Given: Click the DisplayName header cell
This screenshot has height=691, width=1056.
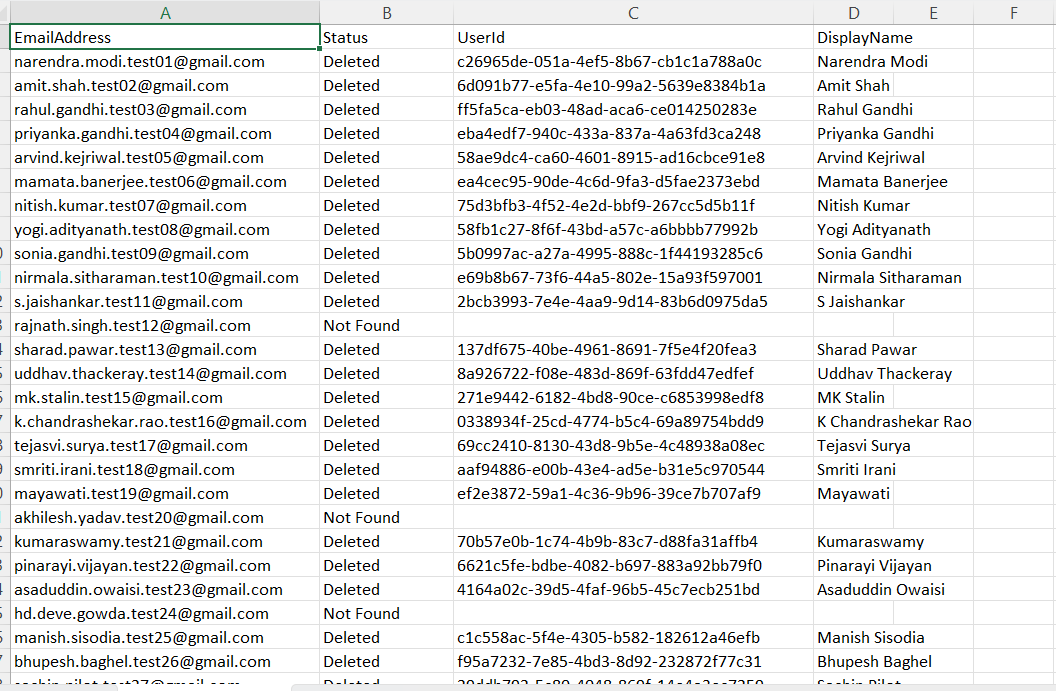Looking at the screenshot, I should [852, 38].
